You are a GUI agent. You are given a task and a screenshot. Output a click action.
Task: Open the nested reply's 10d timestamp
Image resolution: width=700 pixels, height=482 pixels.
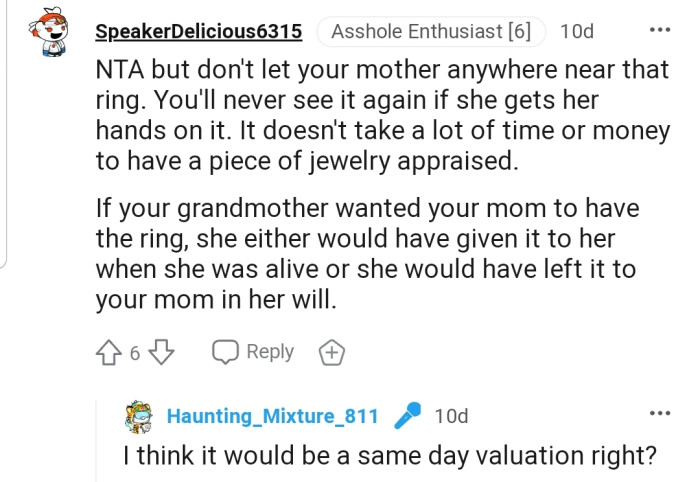(x=451, y=416)
